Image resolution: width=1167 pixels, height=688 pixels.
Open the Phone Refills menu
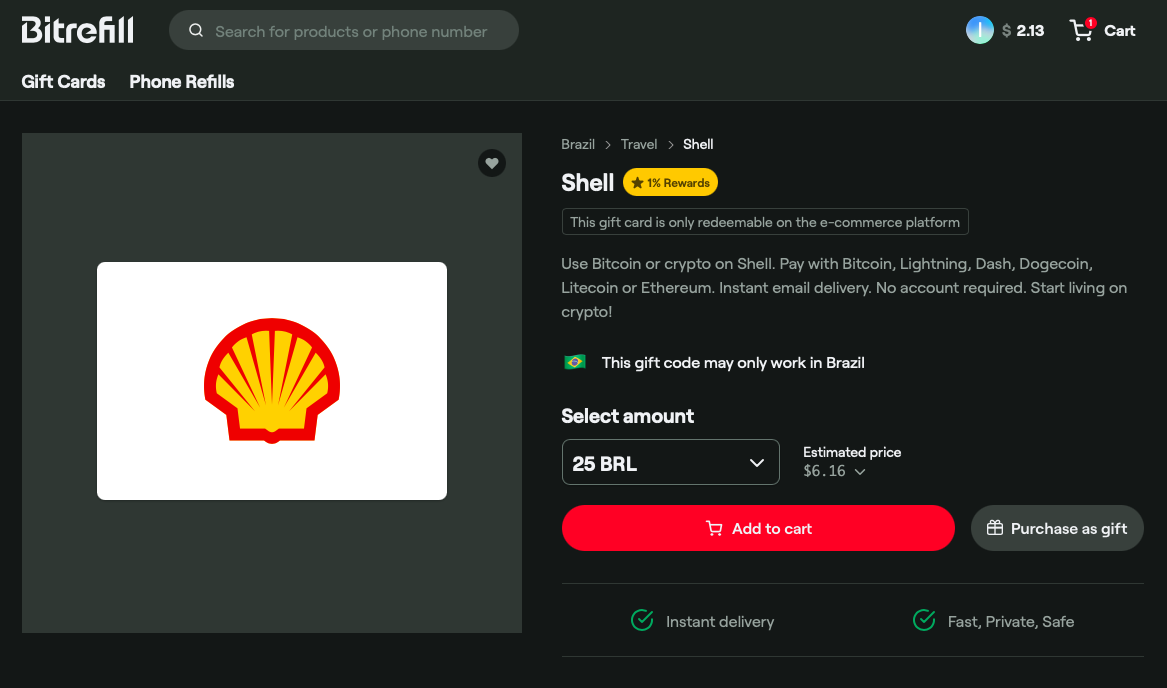[182, 82]
